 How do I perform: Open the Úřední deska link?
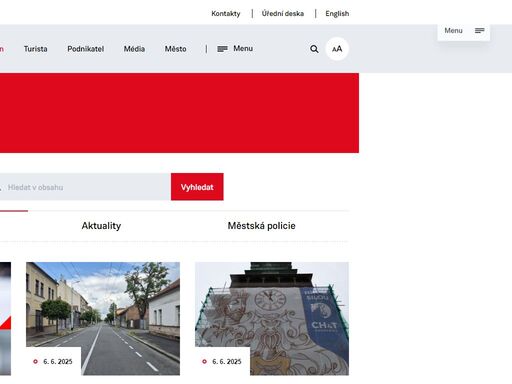[283, 14]
